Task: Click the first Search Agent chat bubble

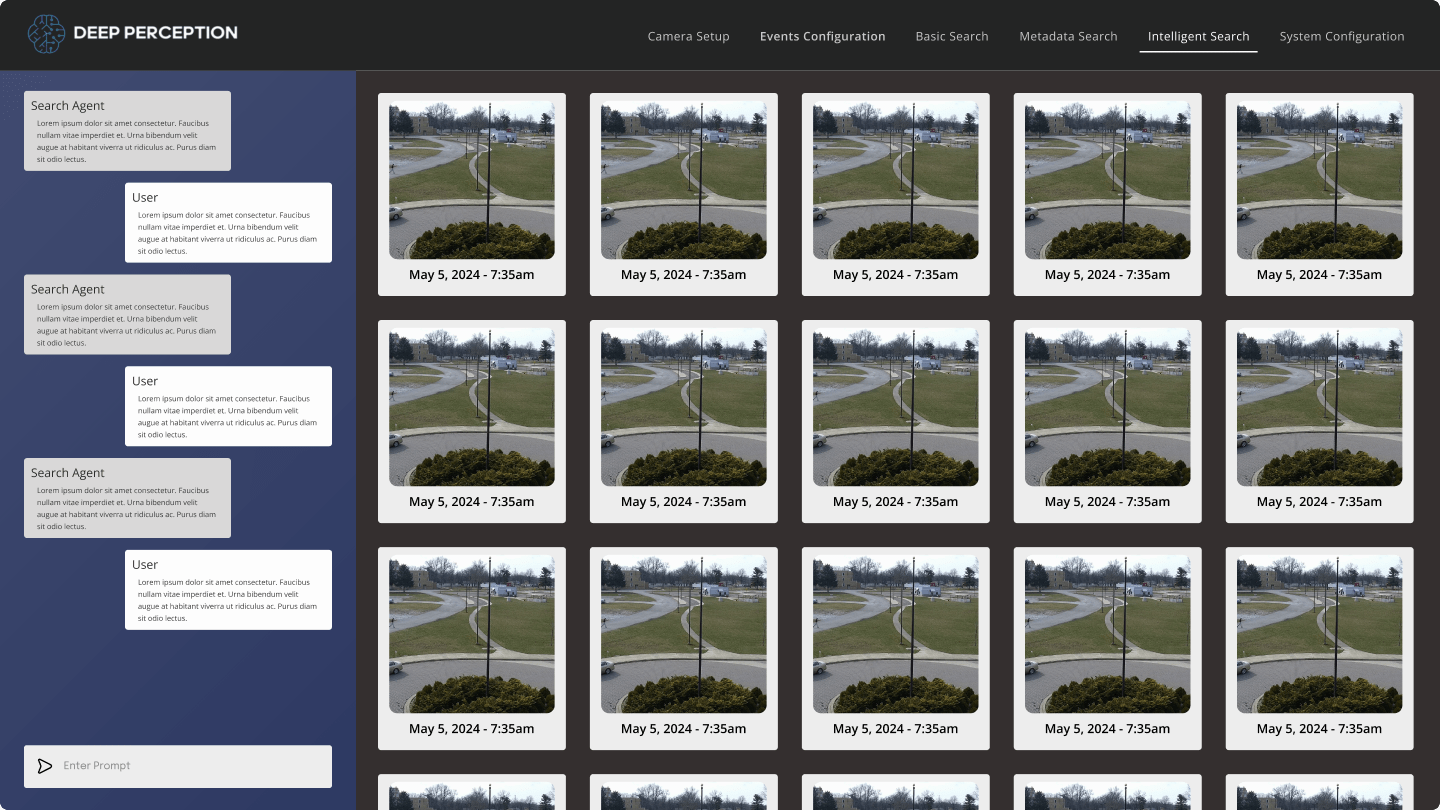Action: (127, 130)
